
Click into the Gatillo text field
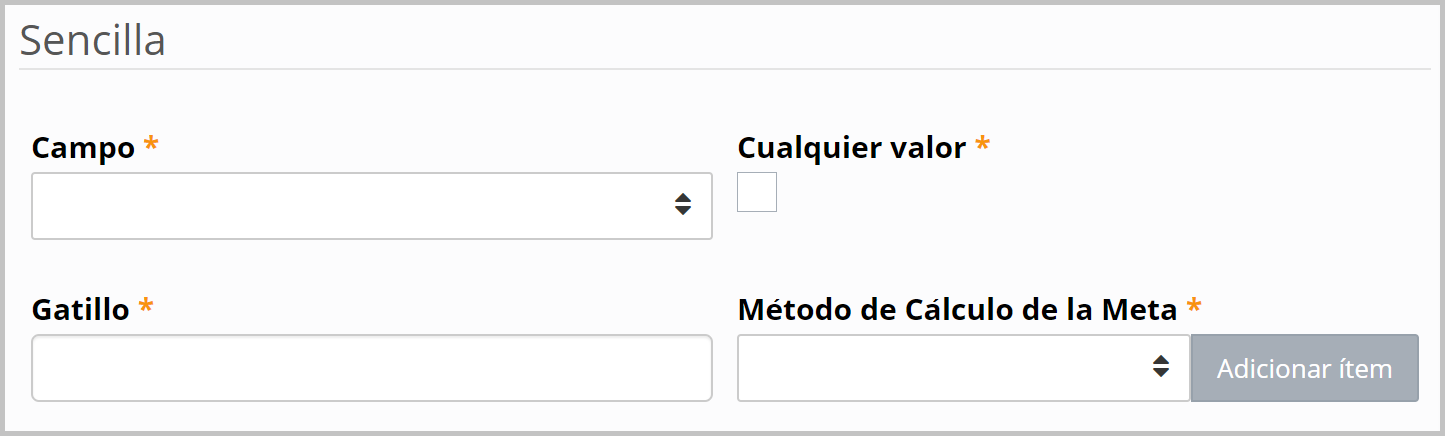point(371,368)
